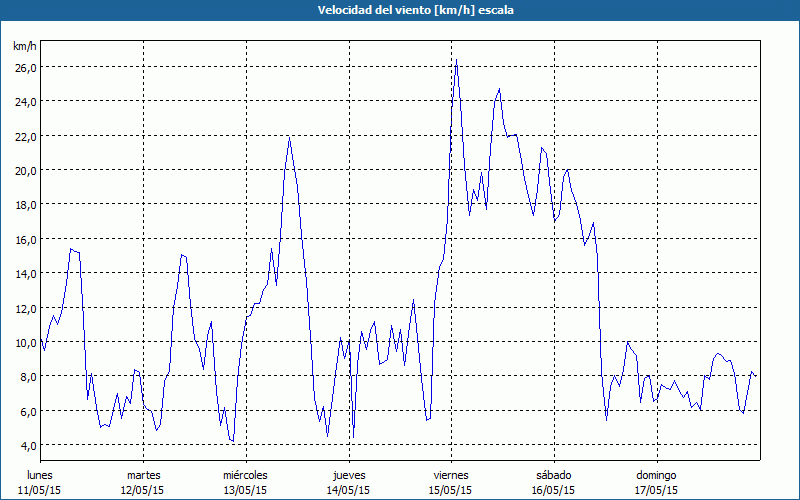This screenshot has height=500, width=800.
Task: Select the 8,0 y-axis label
Action: (x=25, y=377)
